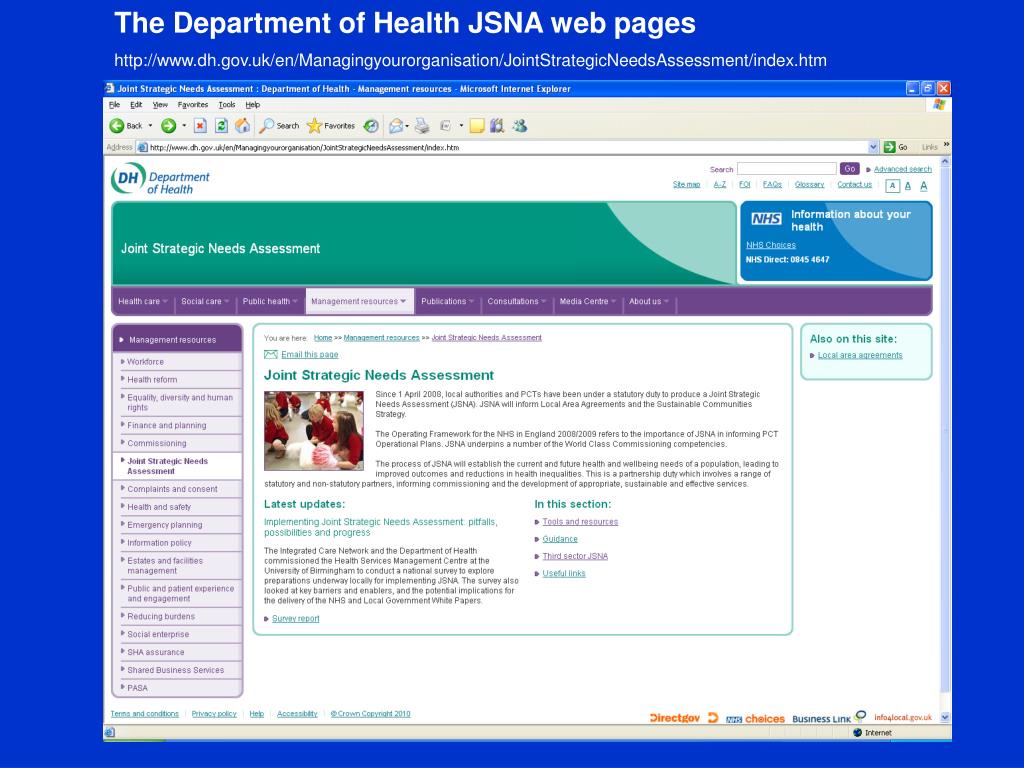Screen dimensions: 1024x768
Task: Click the Directgov logo in footer
Action: click(684, 718)
